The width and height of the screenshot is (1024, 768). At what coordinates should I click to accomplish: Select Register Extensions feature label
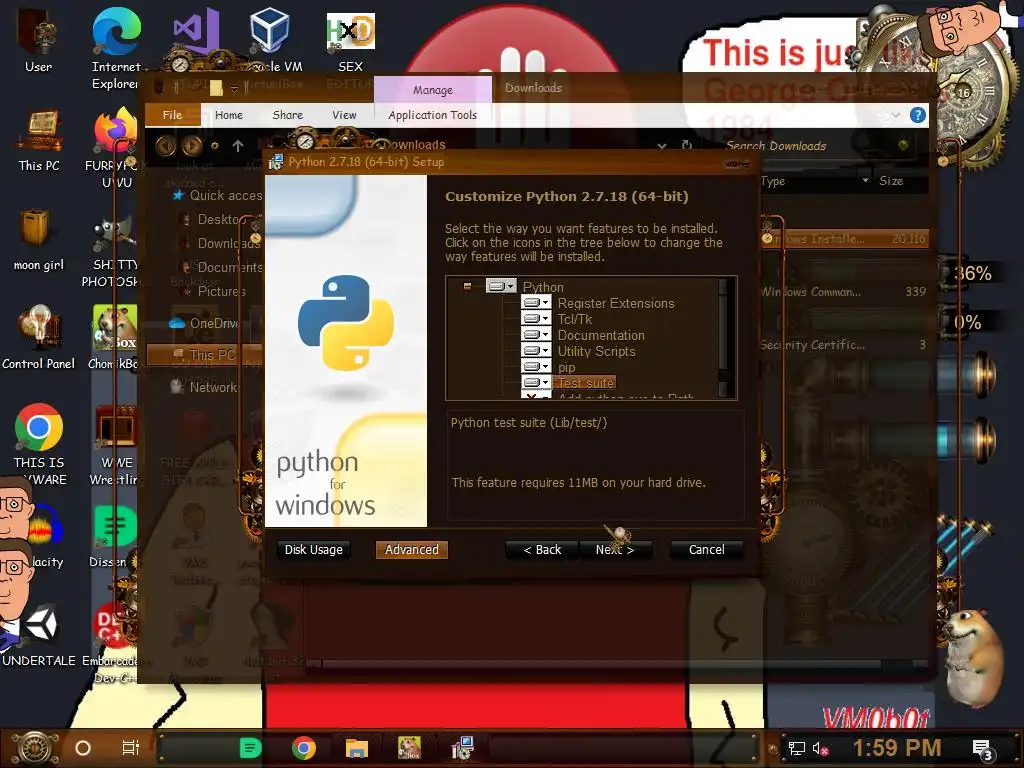[616, 303]
